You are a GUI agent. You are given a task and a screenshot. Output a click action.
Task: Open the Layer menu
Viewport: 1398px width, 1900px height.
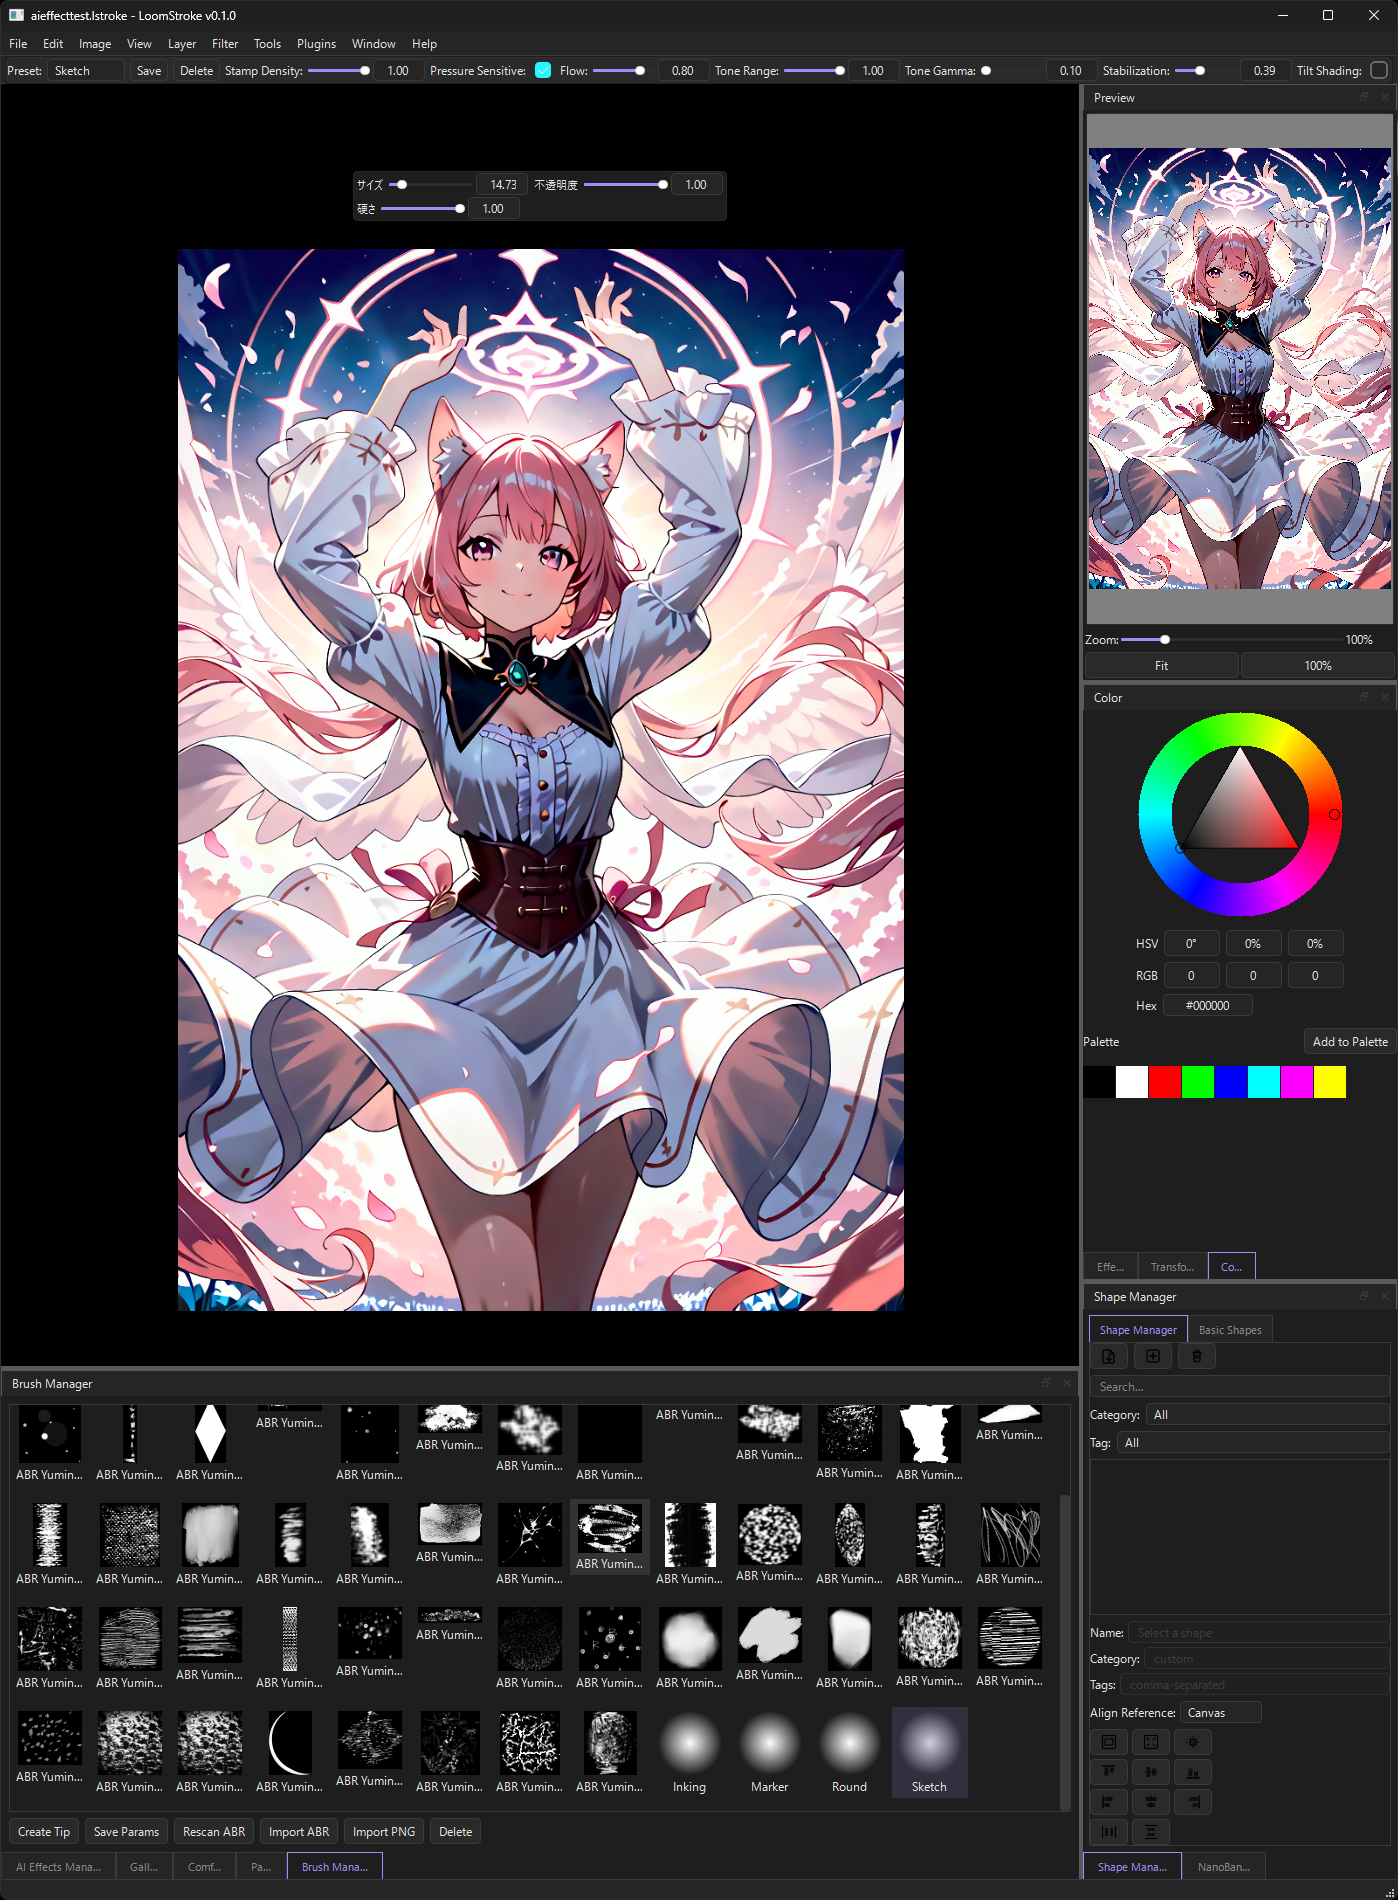click(182, 44)
